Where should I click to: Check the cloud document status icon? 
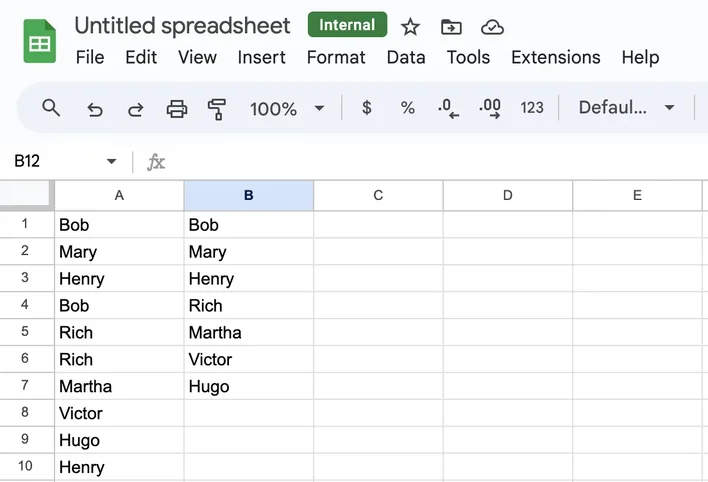pos(492,27)
